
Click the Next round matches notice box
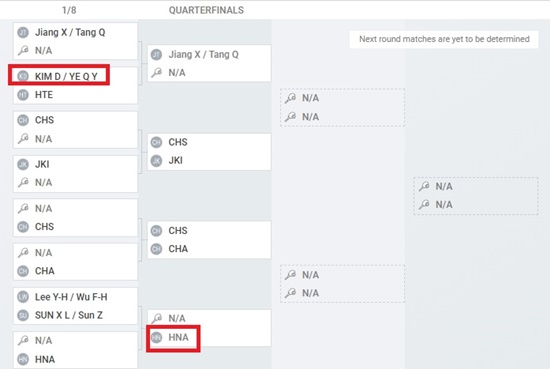pos(444,39)
